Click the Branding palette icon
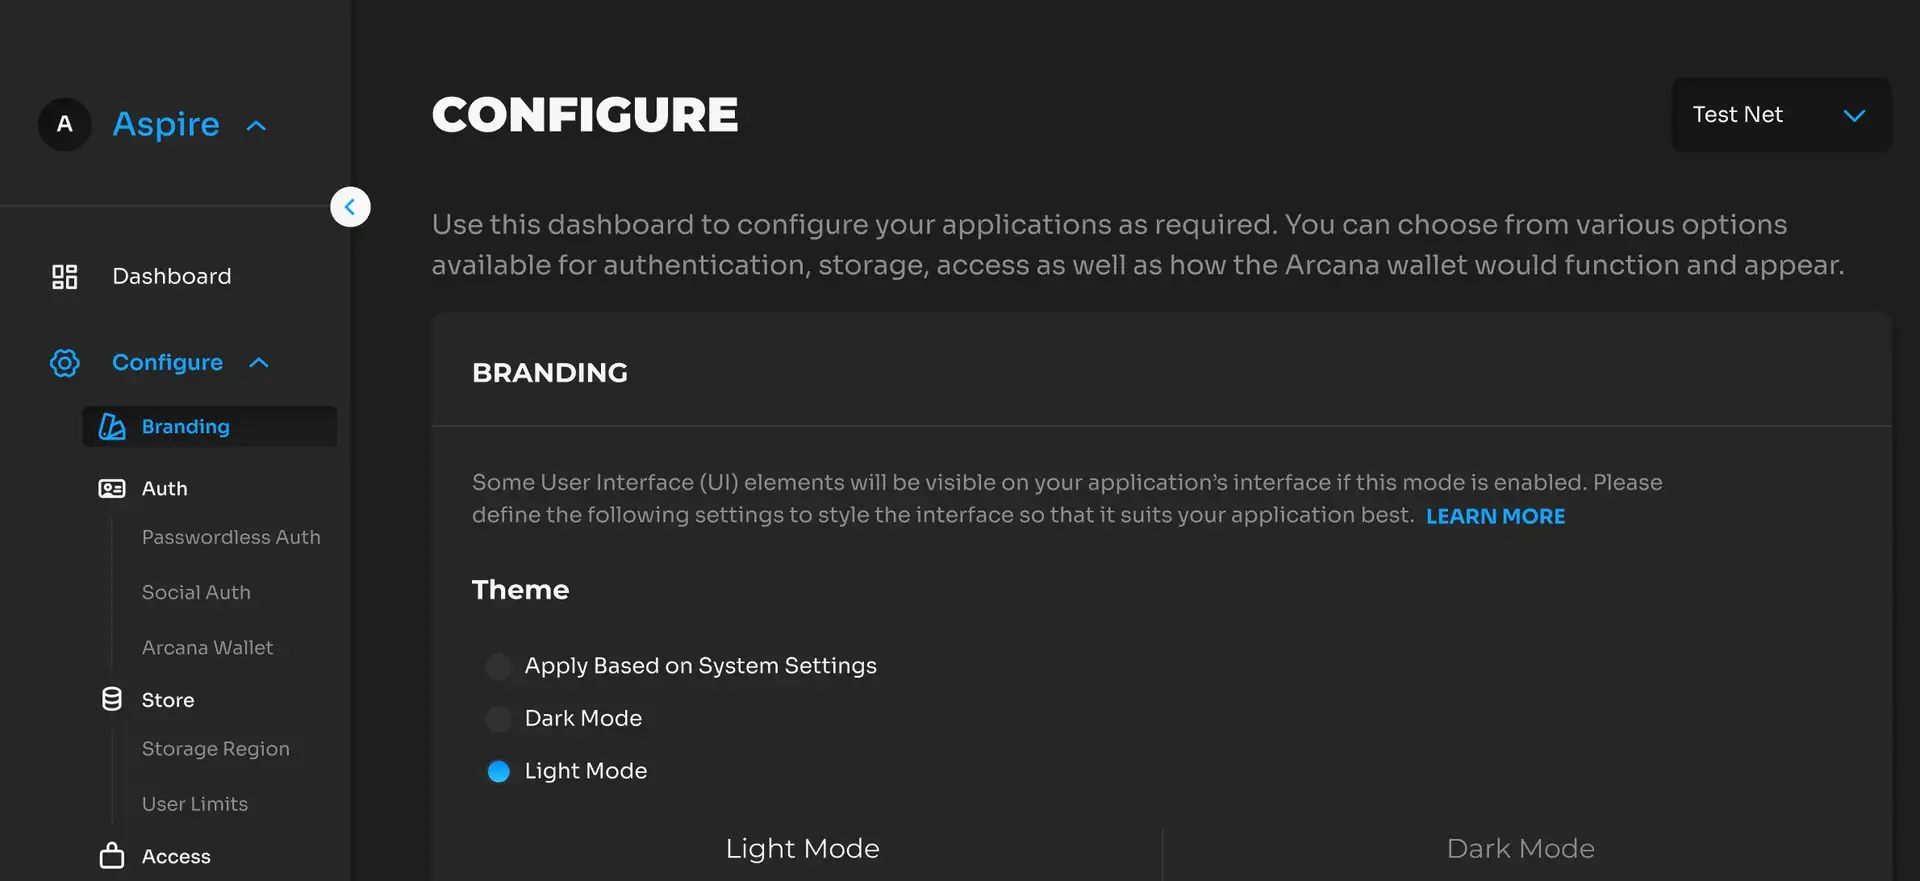 pyautogui.click(x=112, y=427)
